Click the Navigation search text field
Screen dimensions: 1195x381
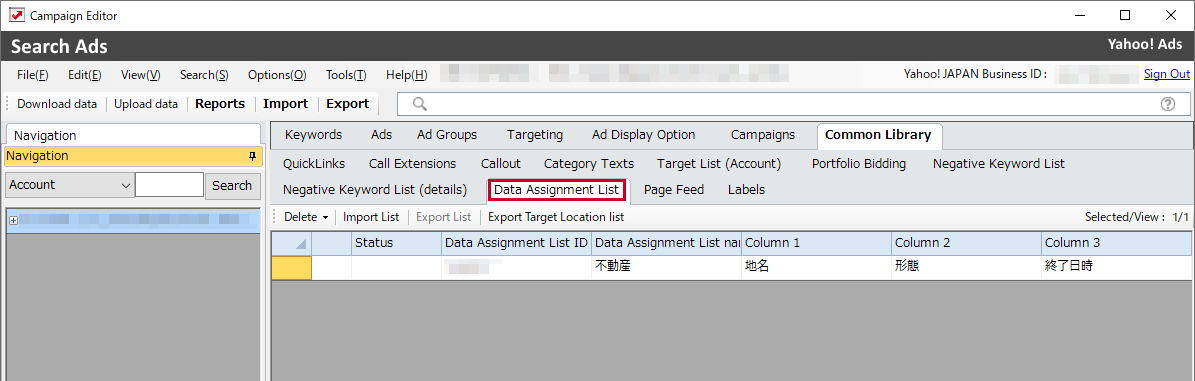[169, 185]
